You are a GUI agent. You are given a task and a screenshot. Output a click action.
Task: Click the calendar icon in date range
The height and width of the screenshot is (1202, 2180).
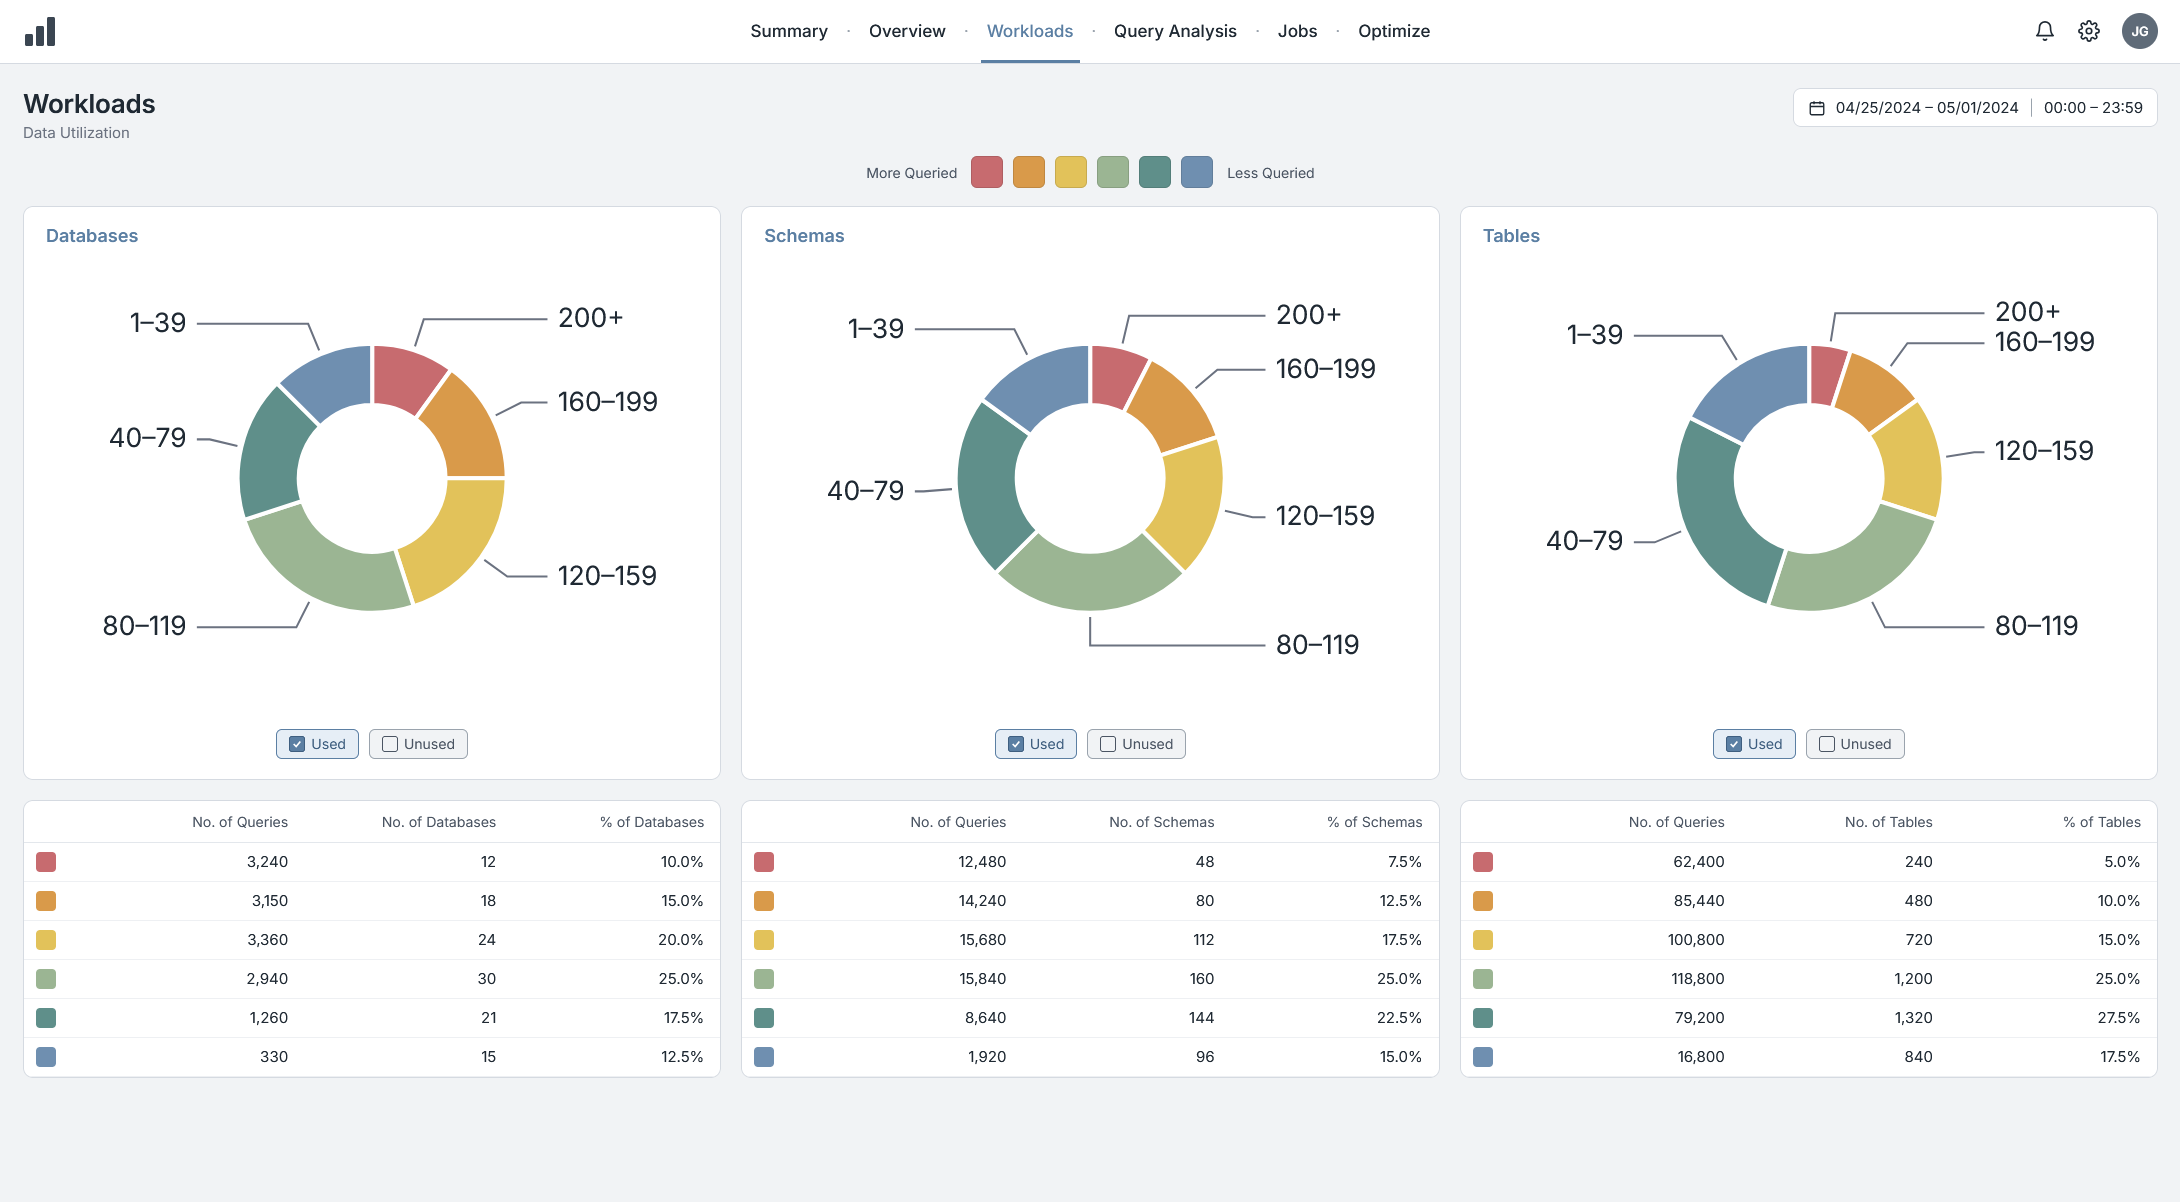click(x=1817, y=108)
